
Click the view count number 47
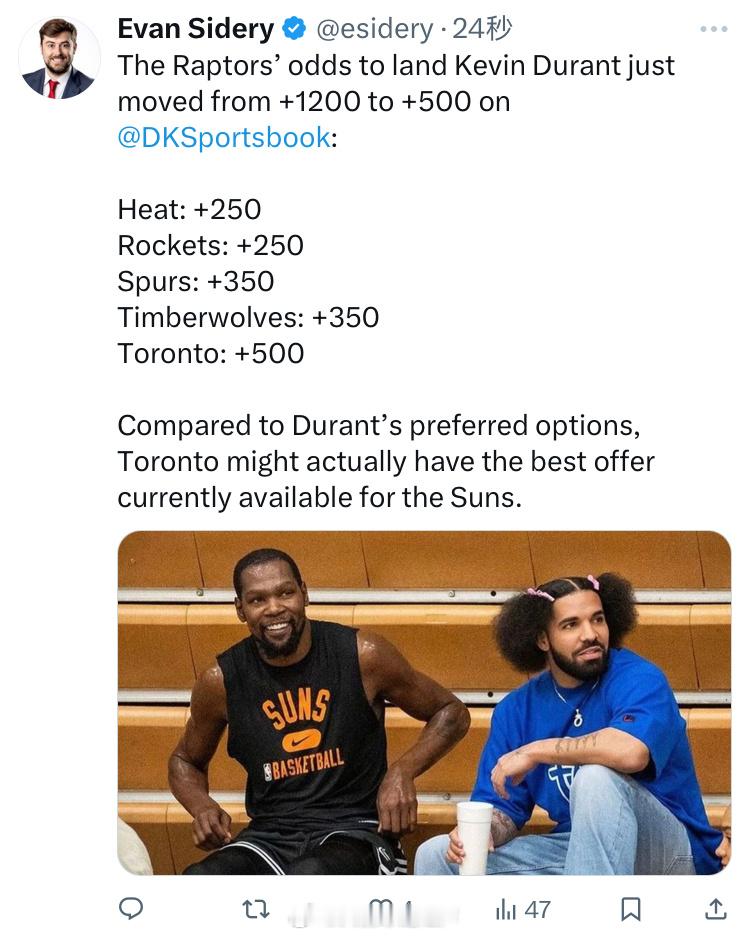pyautogui.click(x=537, y=910)
